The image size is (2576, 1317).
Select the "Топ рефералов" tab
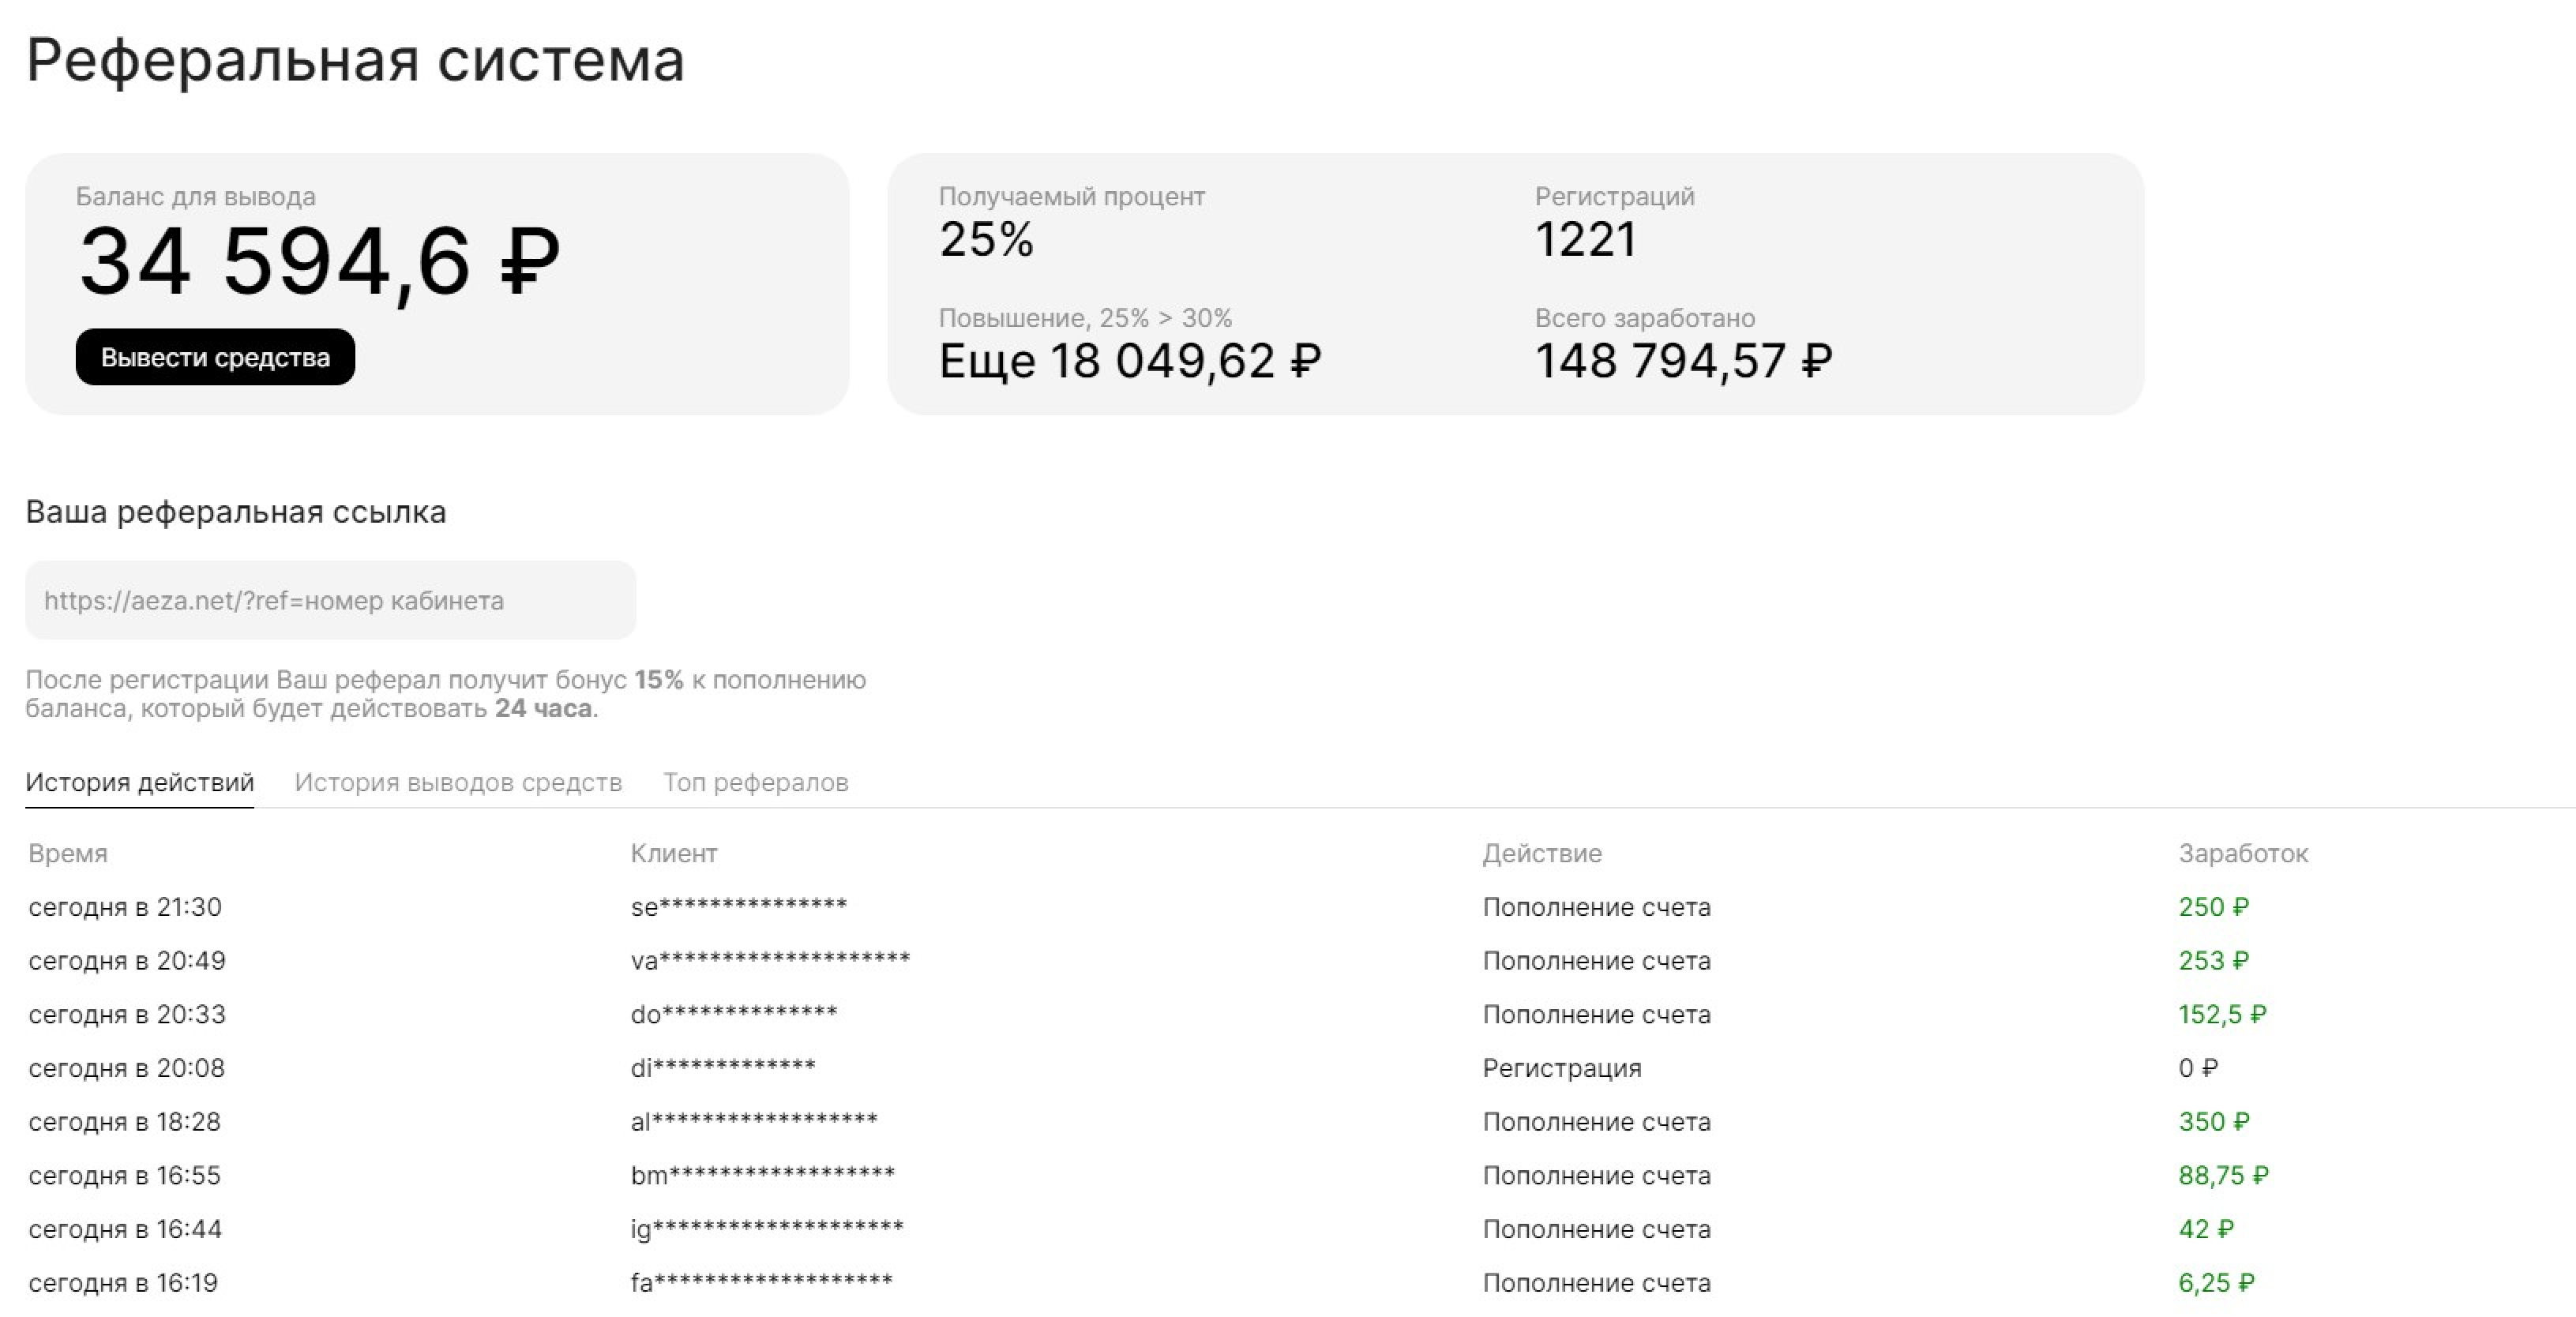[755, 782]
